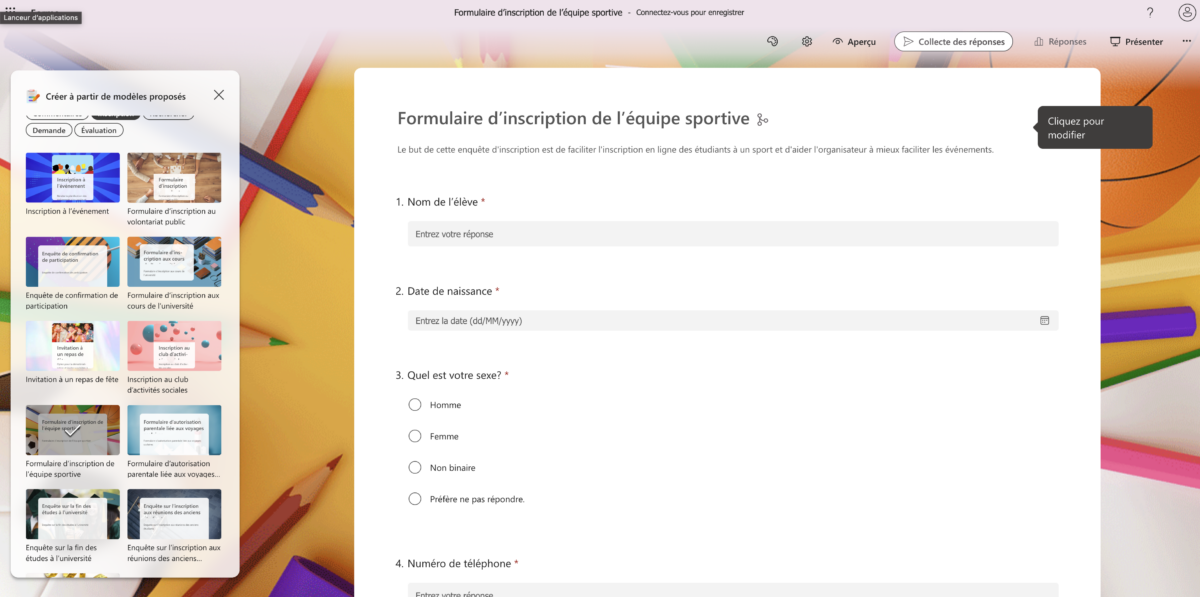The height and width of the screenshot is (597, 1200).
Task: Choose Préfère ne pas répondre option
Action: click(414, 498)
